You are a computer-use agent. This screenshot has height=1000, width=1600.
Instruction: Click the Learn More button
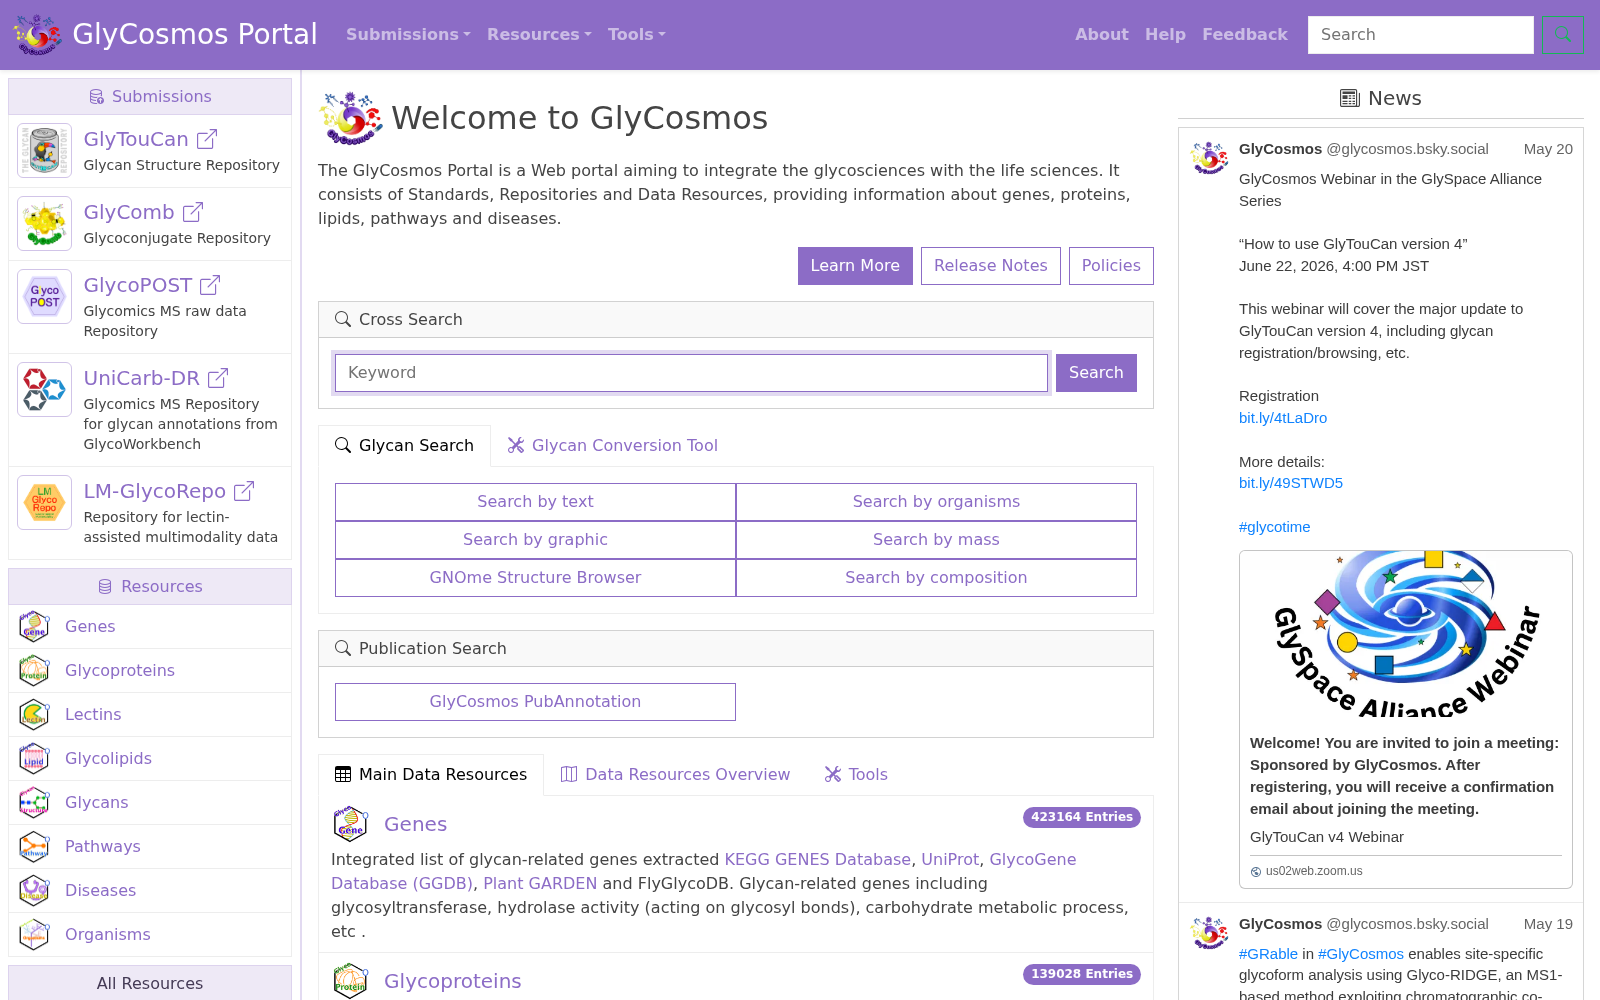click(855, 266)
